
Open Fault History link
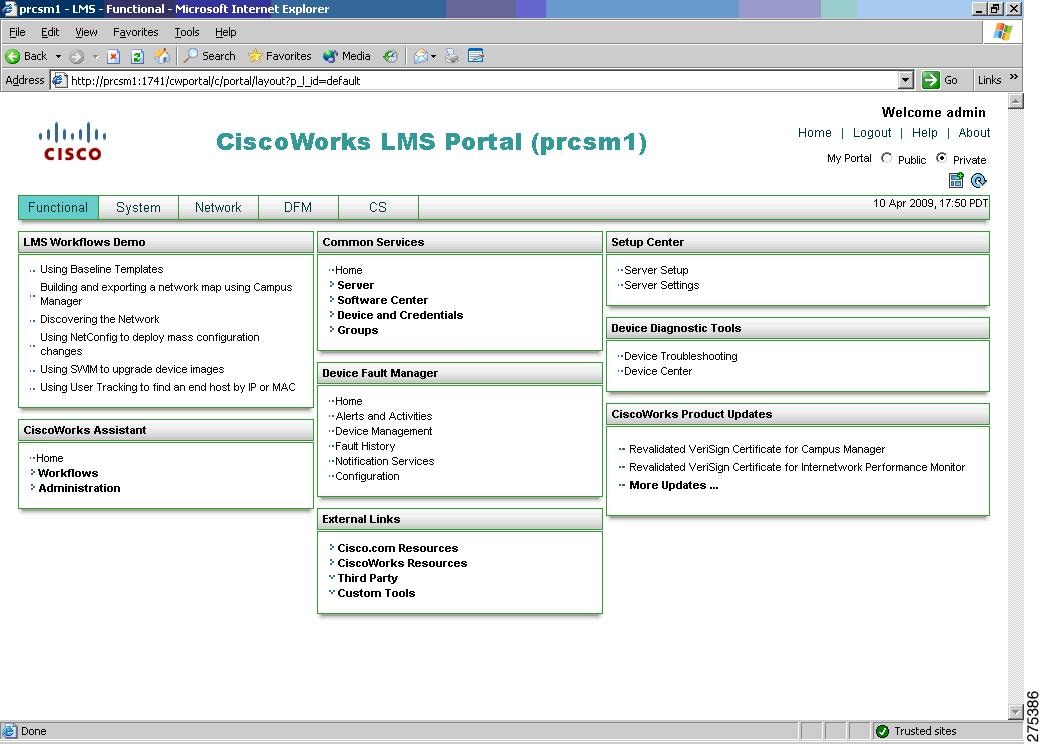365,446
